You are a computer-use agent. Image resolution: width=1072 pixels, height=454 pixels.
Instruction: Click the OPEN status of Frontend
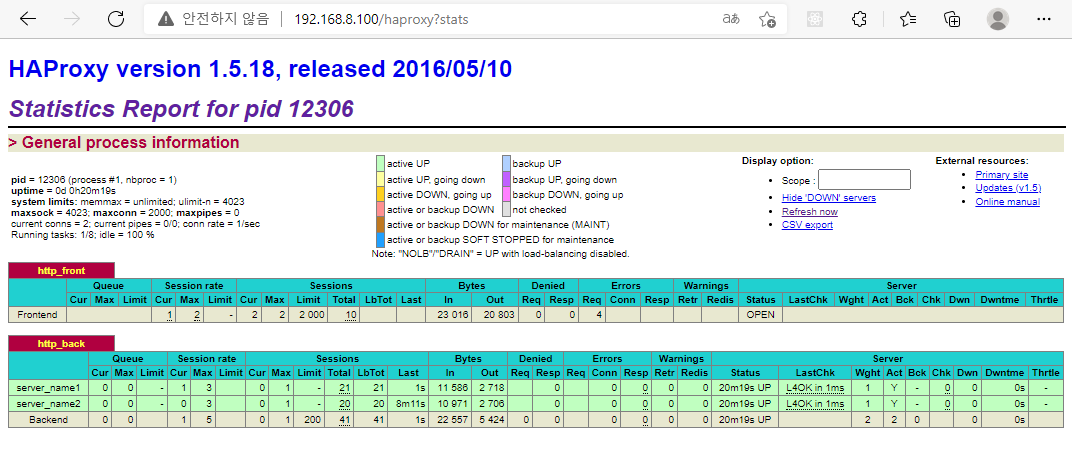761,315
